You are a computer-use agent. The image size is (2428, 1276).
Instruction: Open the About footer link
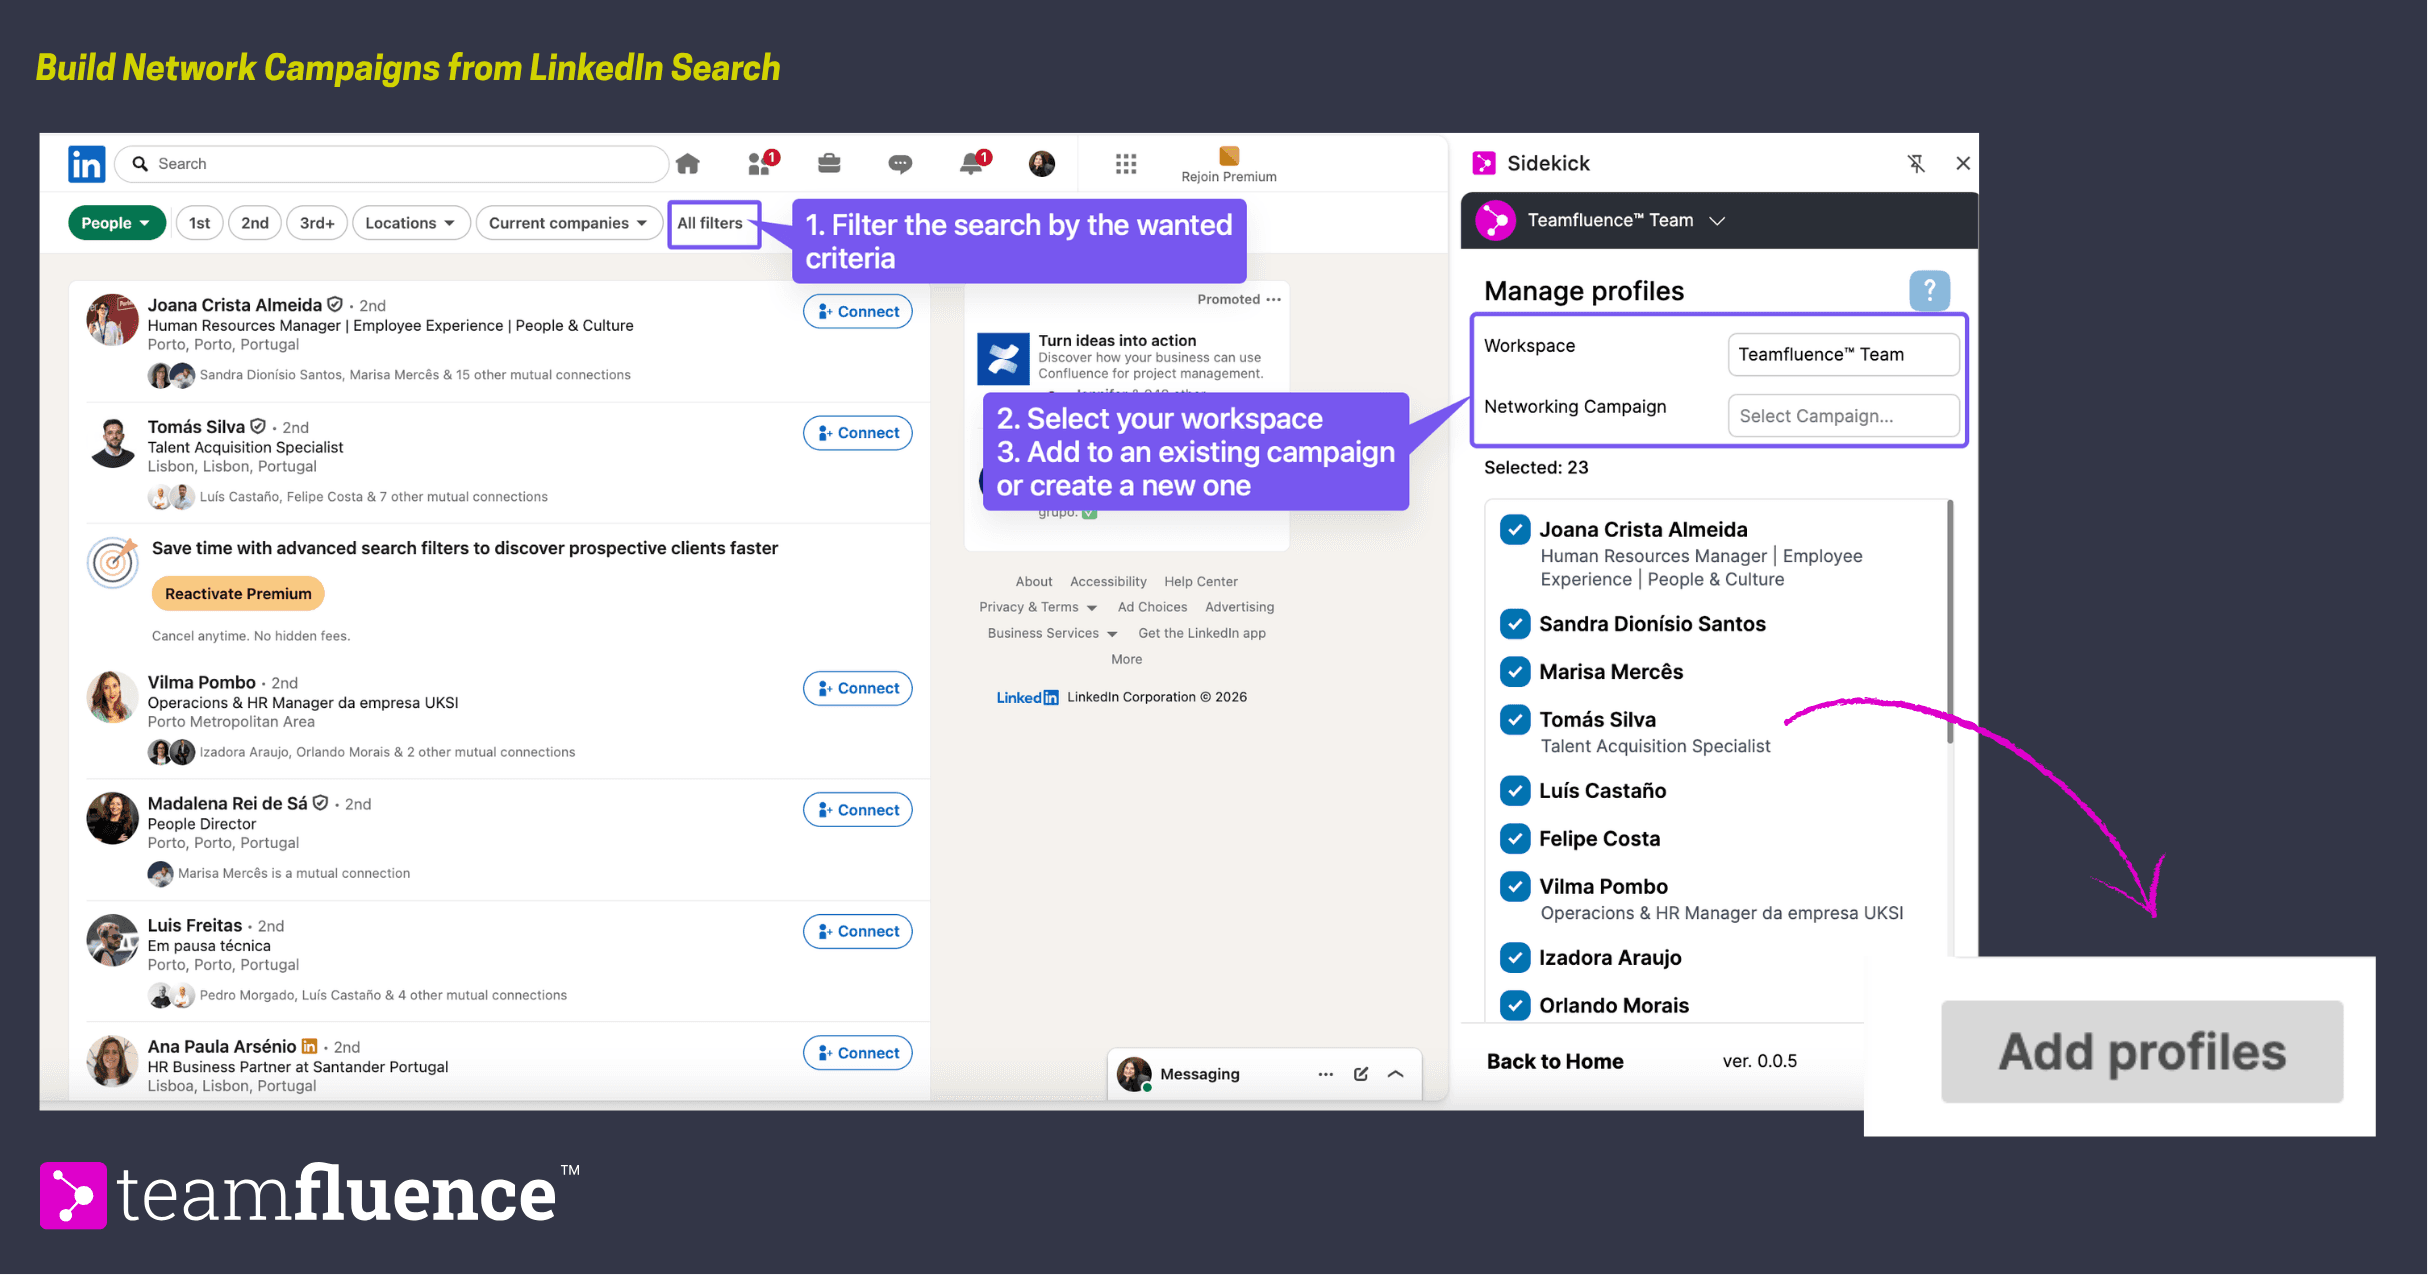coord(1034,581)
